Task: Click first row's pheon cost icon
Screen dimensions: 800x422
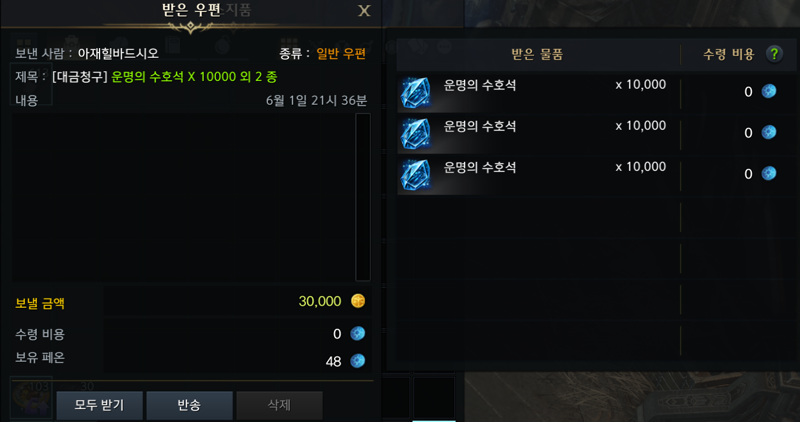Action: click(769, 91)
